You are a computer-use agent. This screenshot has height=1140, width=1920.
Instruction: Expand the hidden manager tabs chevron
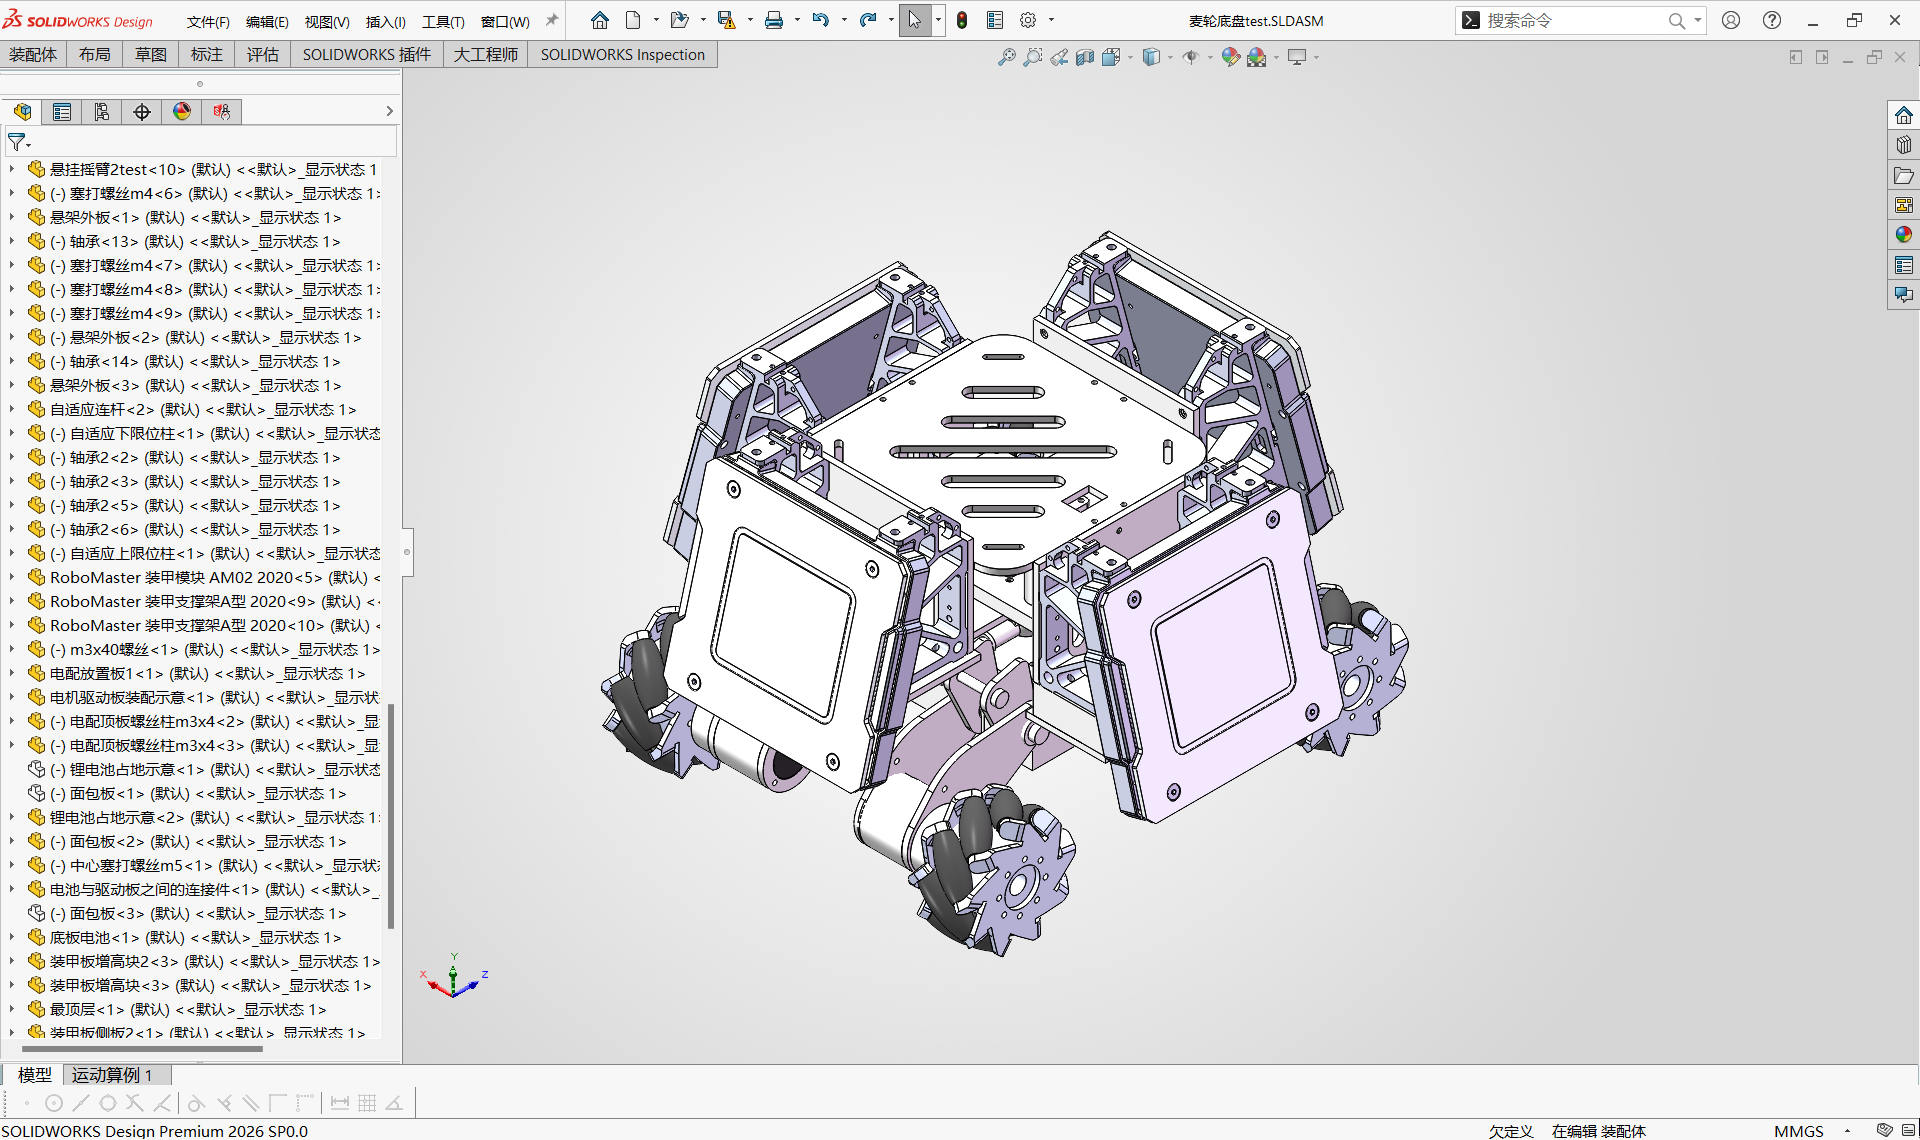[389, 112]
